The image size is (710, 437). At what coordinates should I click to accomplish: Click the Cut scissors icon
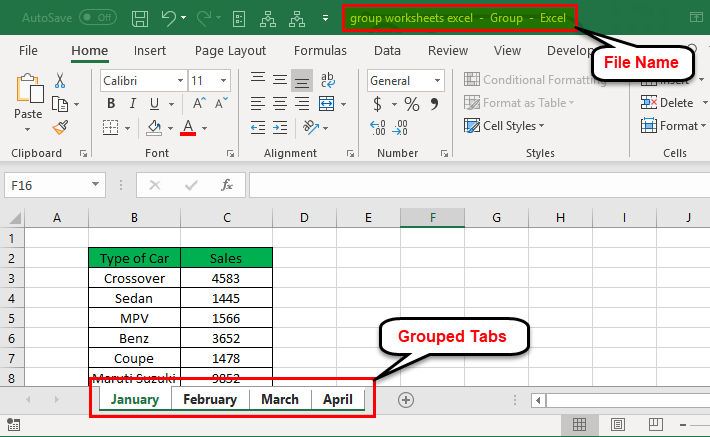60,81
